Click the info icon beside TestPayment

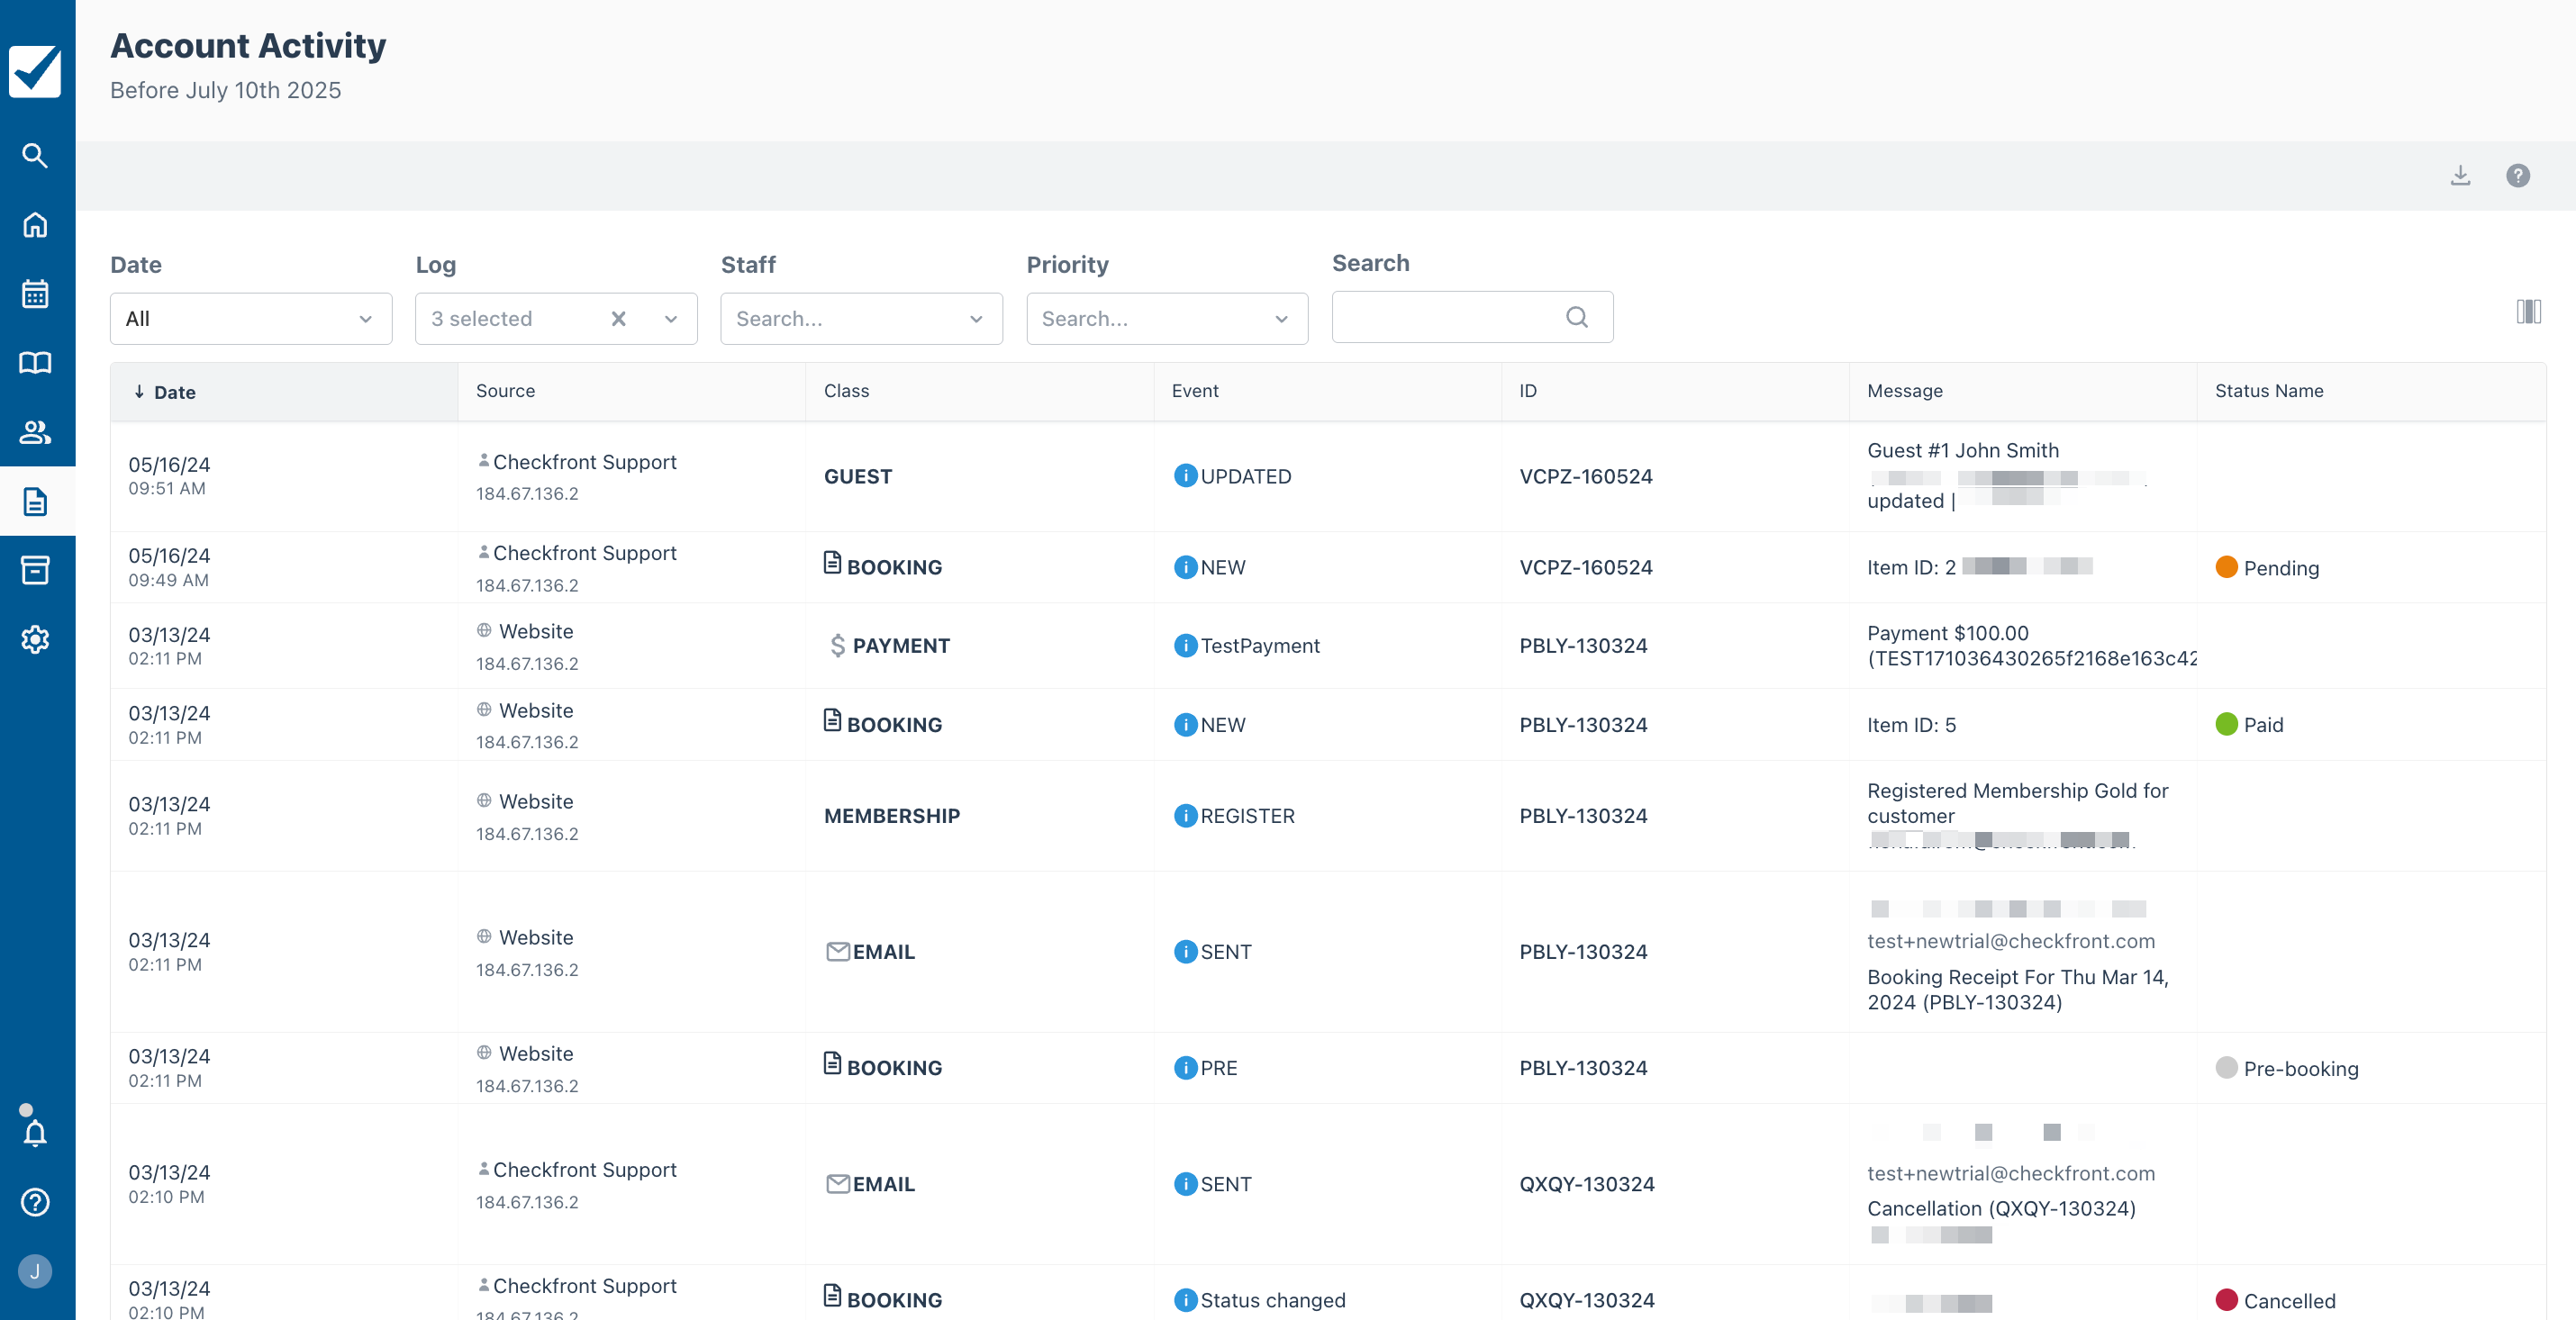1184,646
